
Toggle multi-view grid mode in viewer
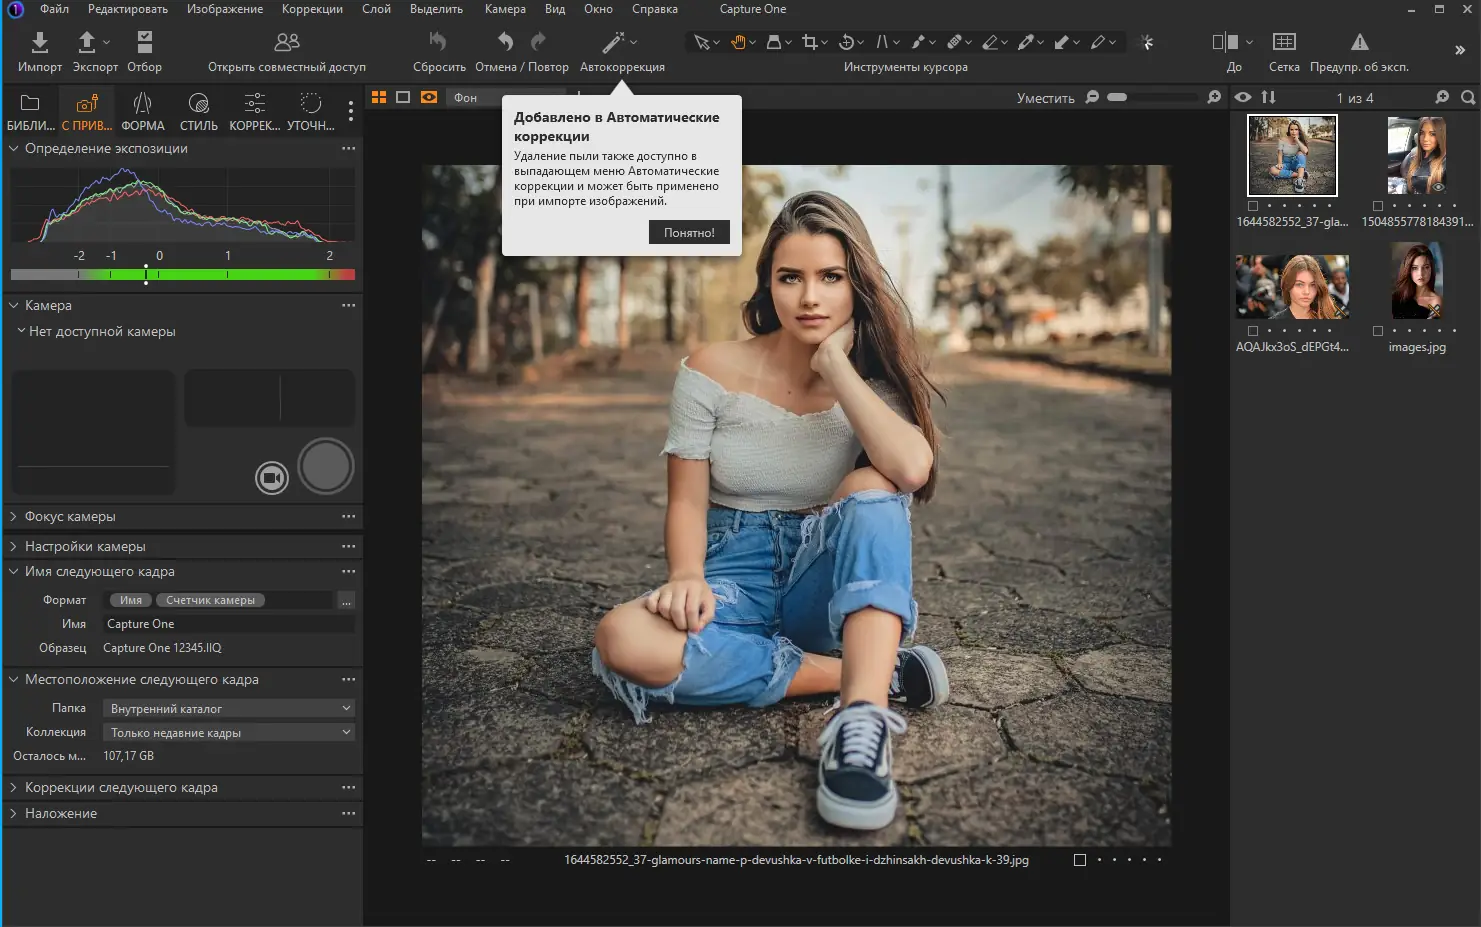click(x=379, y=97)
